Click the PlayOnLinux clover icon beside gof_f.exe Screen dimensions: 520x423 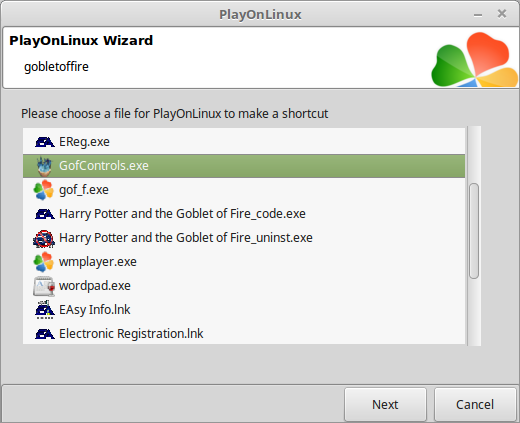[x=44, y=190]
